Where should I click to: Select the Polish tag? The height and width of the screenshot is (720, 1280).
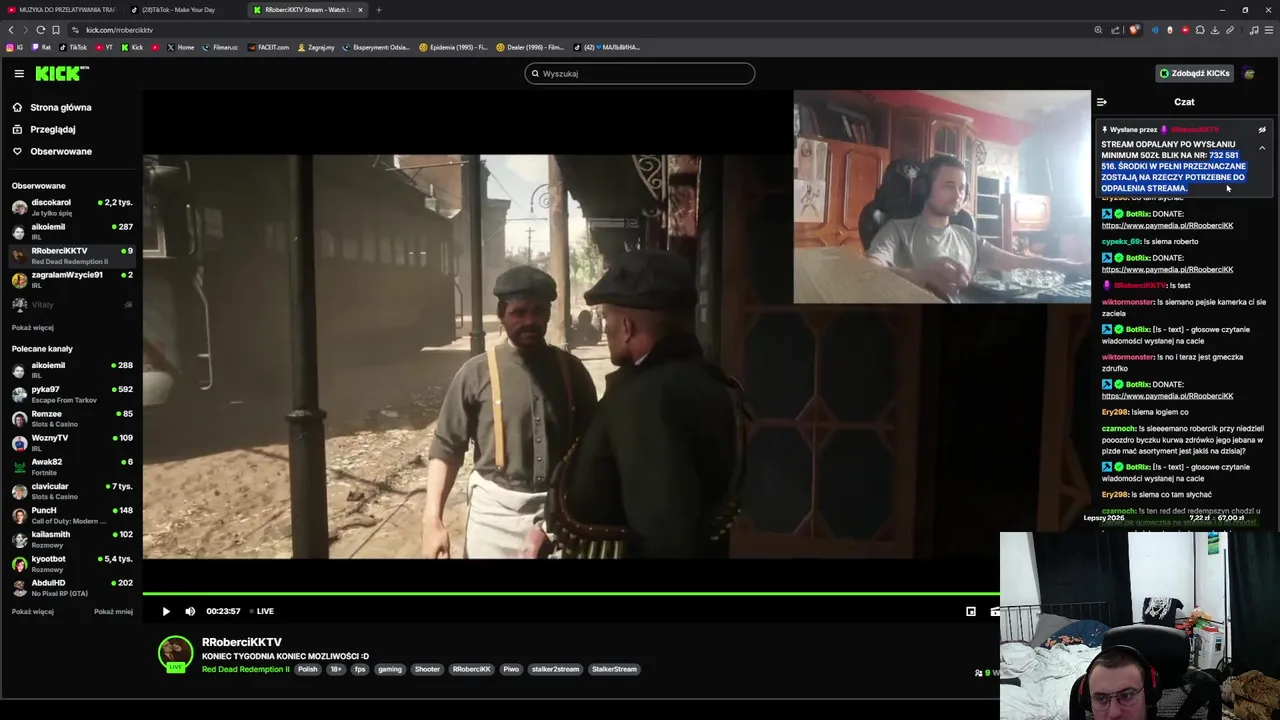click(x=307, y=669)
